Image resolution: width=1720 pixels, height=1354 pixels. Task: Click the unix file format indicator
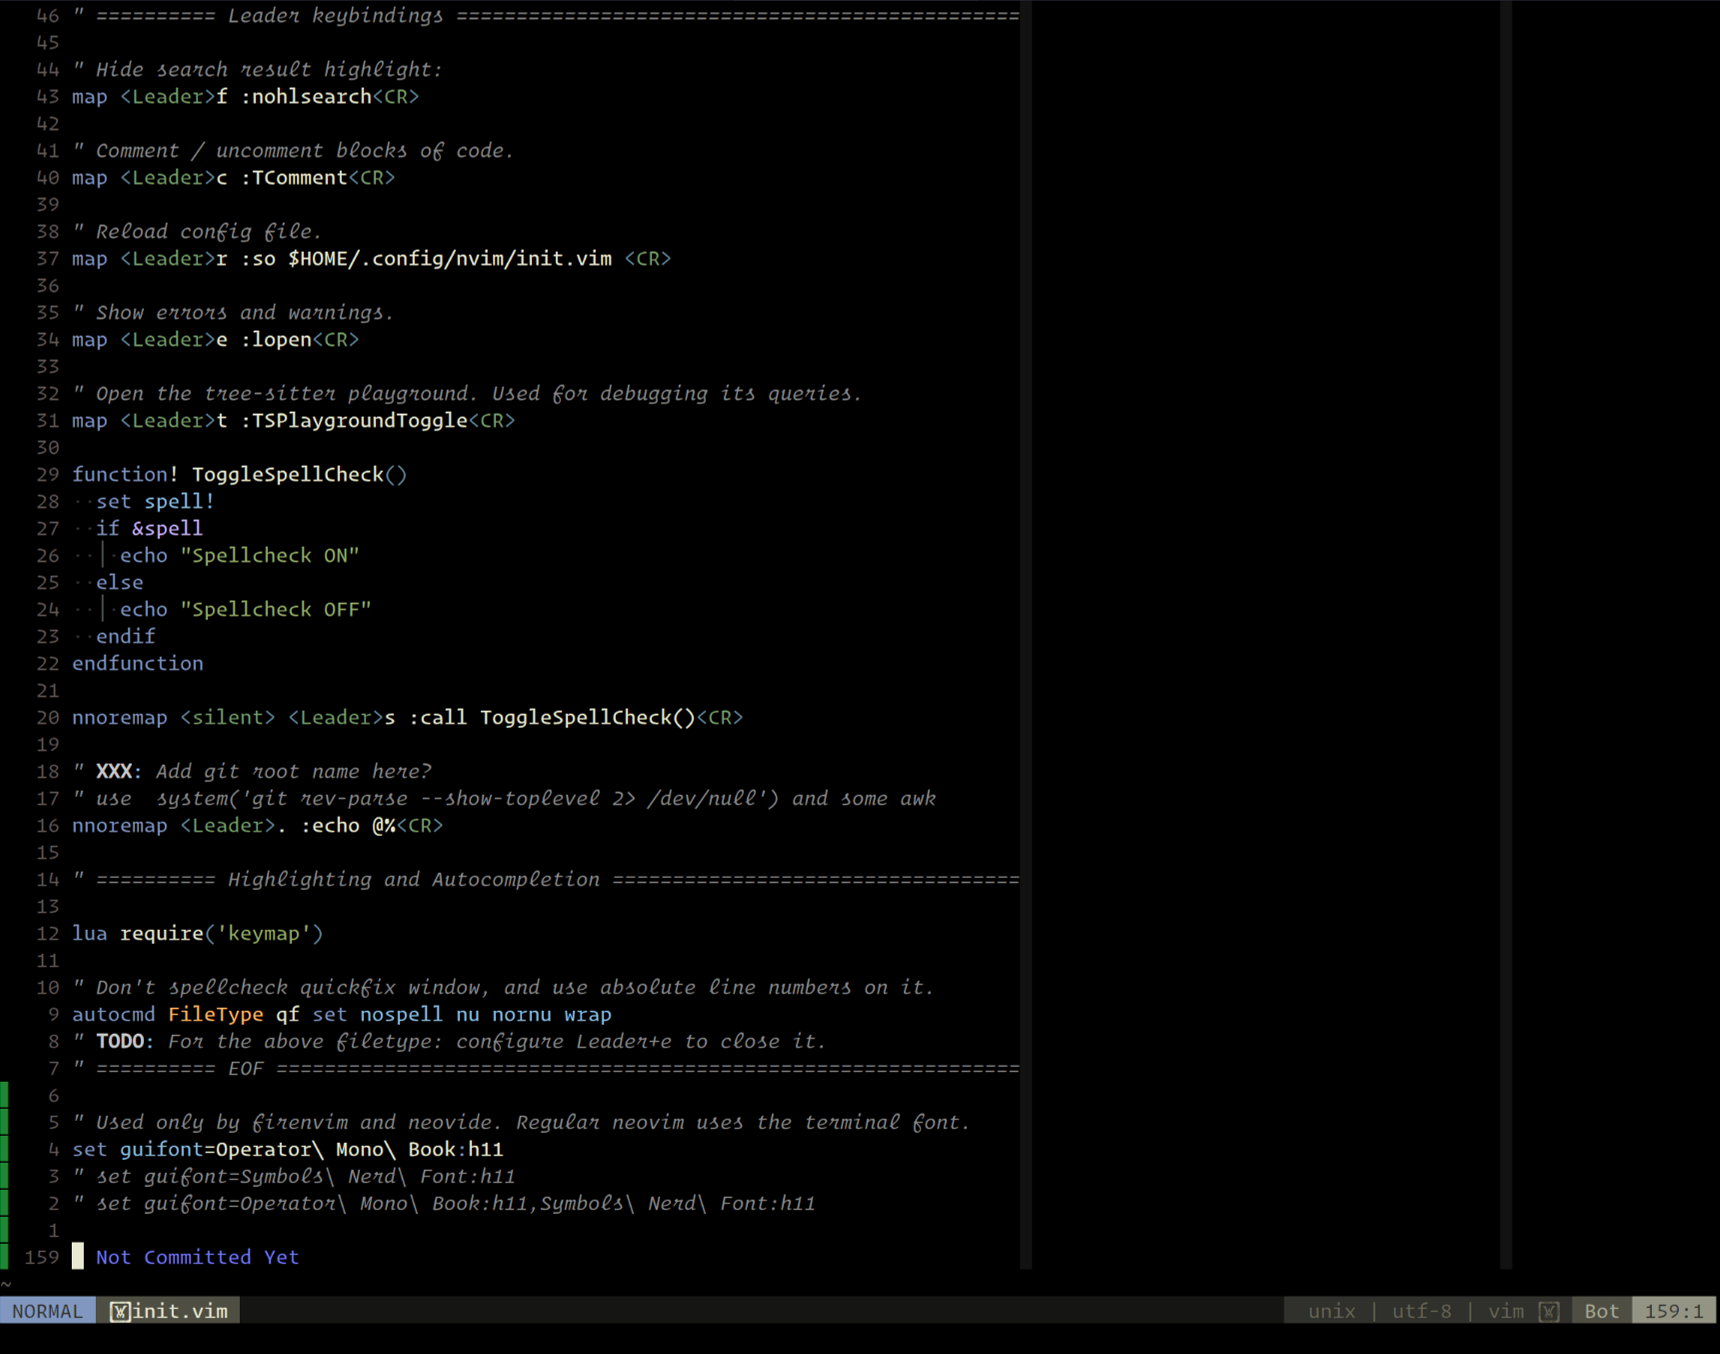pos(1332,1311)
